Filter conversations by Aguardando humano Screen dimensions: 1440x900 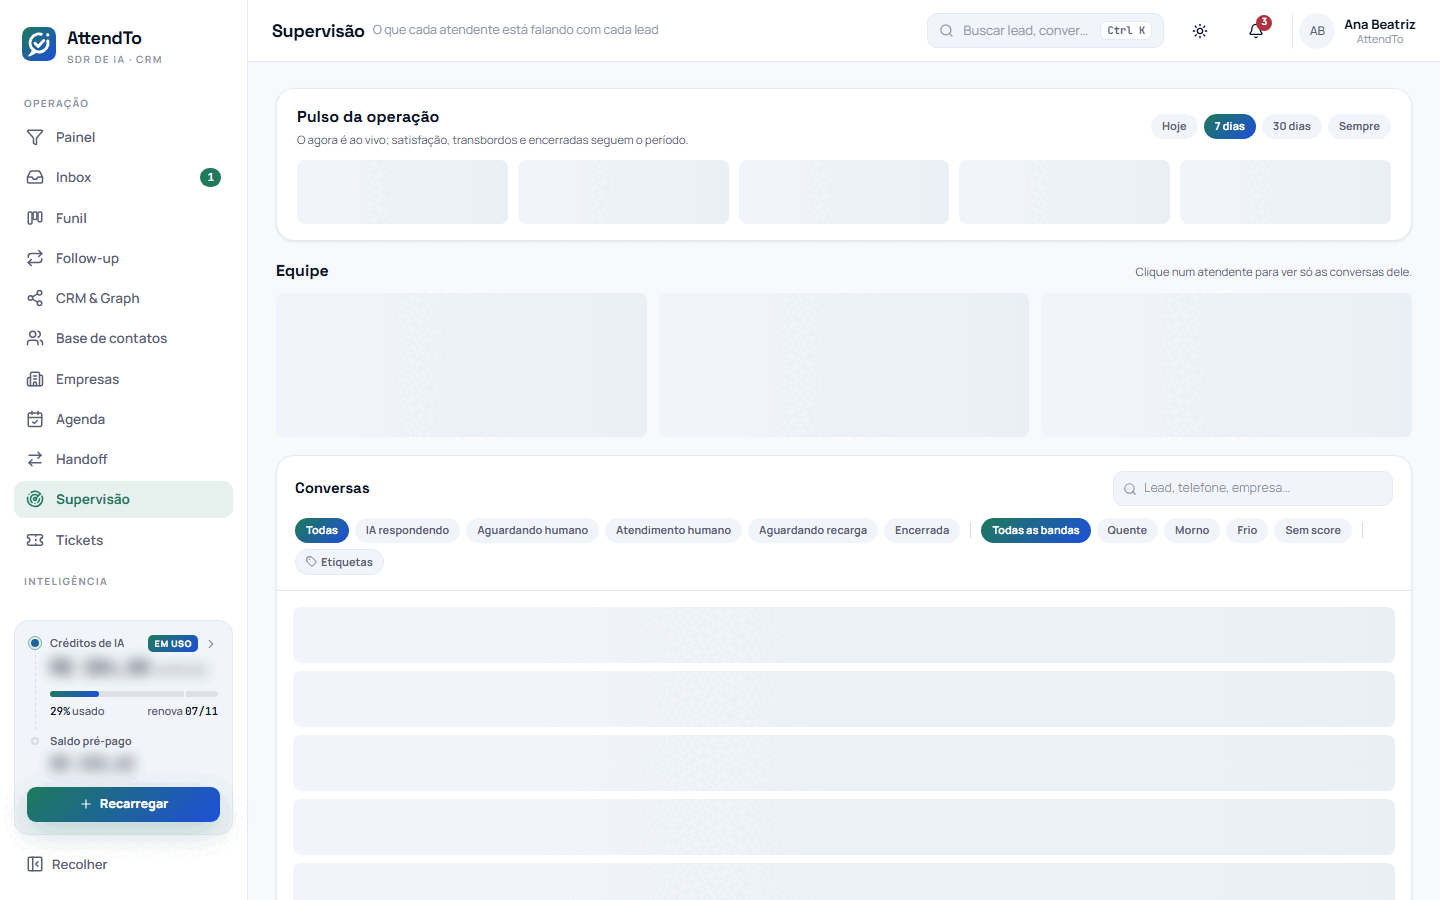[x=532, y=530]
